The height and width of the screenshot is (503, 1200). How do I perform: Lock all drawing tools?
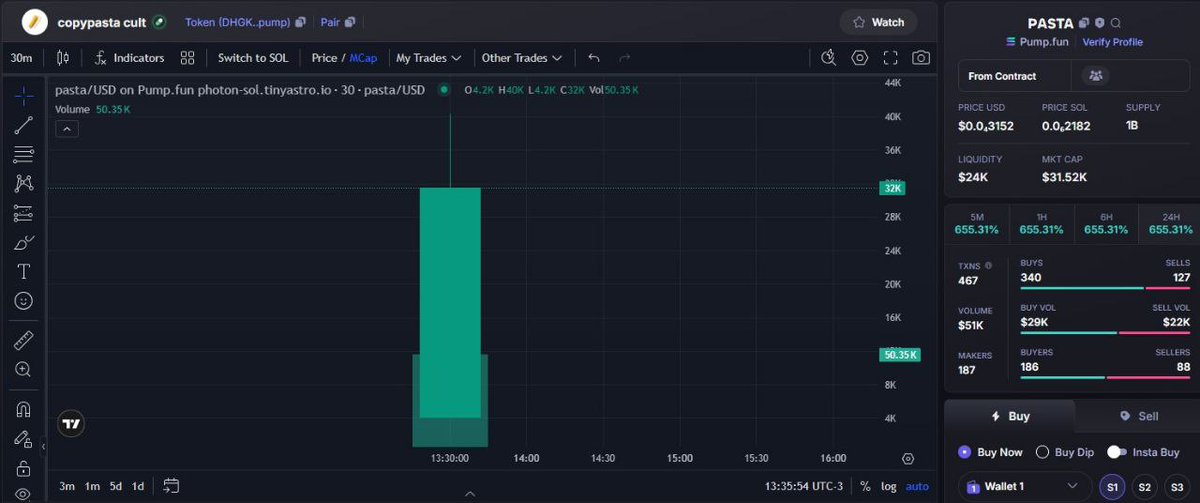[x=24, y=468]
